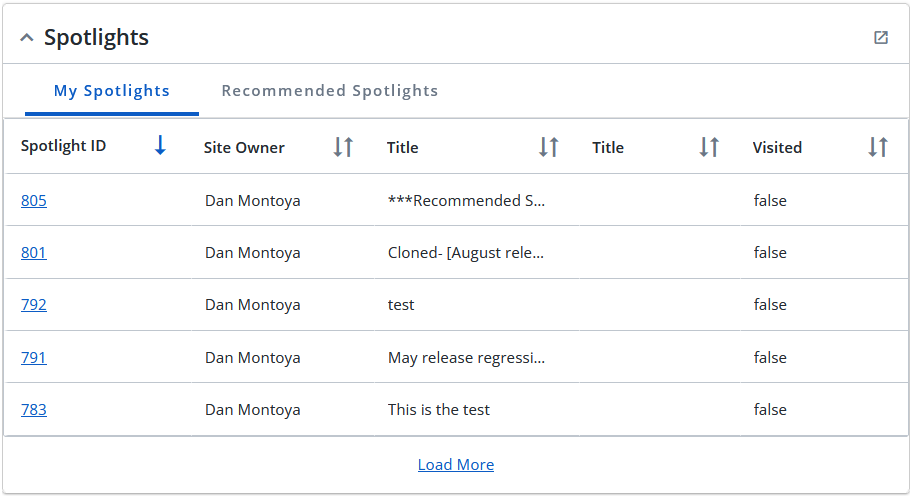912x496 pixels.
Task: Sort by the Visited column arrows
Action: tap(878, 147)
